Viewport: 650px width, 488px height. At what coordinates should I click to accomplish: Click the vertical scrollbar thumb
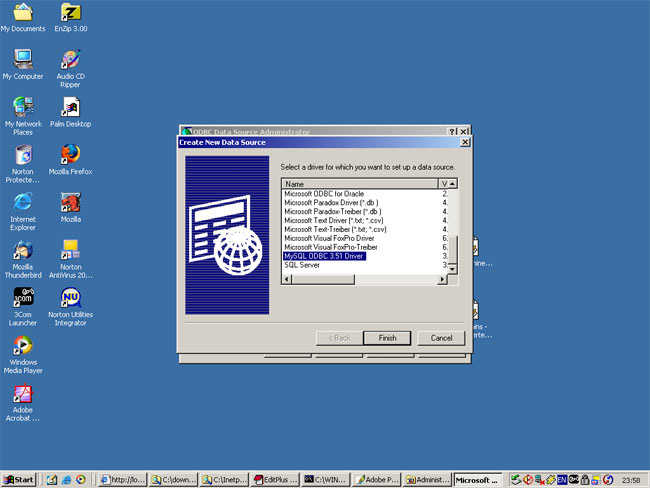point(453,250)
